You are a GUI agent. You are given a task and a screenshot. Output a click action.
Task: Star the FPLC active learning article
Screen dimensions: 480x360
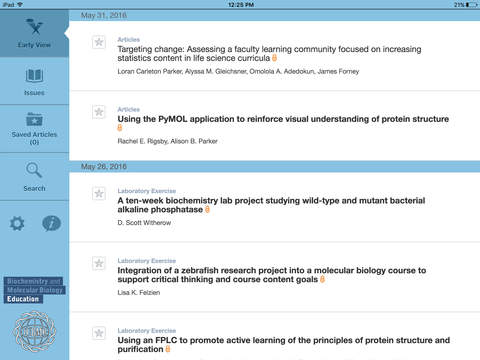pos(99,333)
